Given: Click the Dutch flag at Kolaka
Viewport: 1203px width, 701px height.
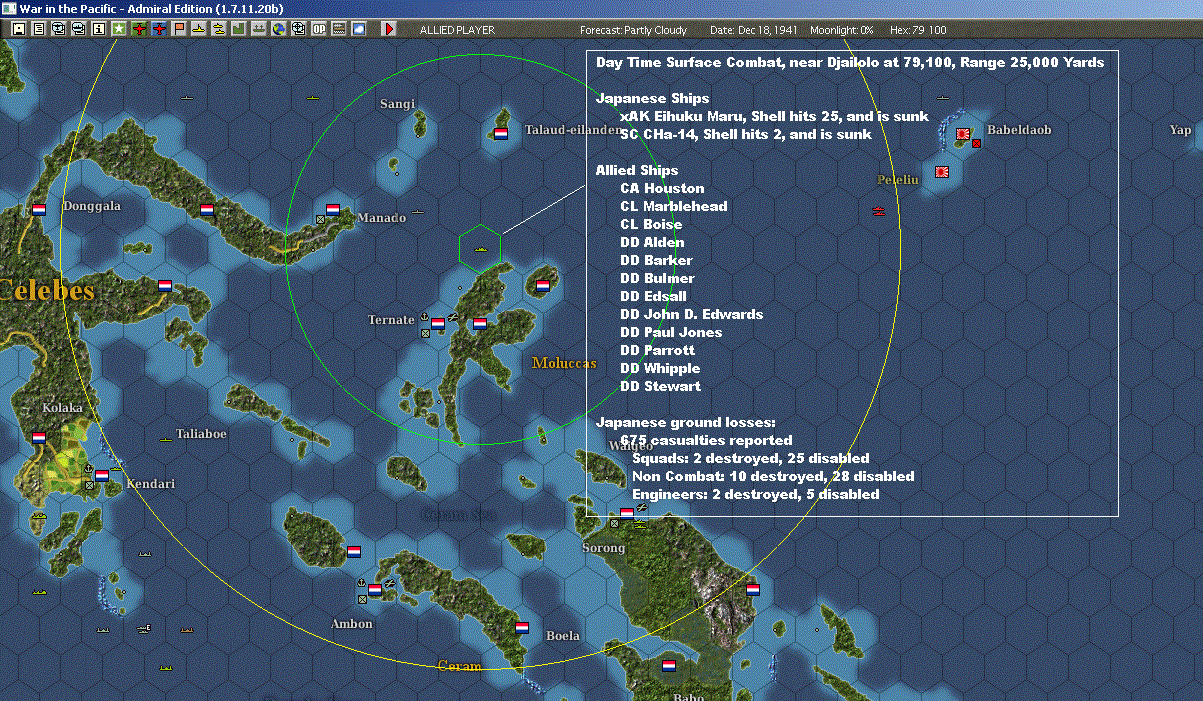Looking at the screenshot, I should (x=39, y=438).
